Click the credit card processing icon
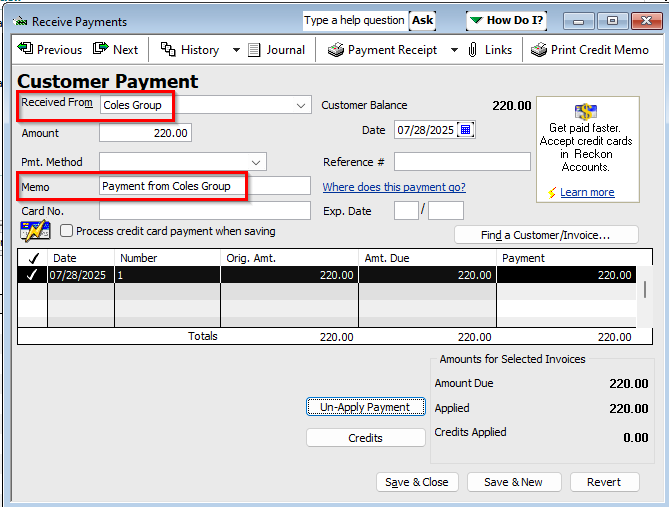The height and width of the screenshot is (507, 669). 35,231
